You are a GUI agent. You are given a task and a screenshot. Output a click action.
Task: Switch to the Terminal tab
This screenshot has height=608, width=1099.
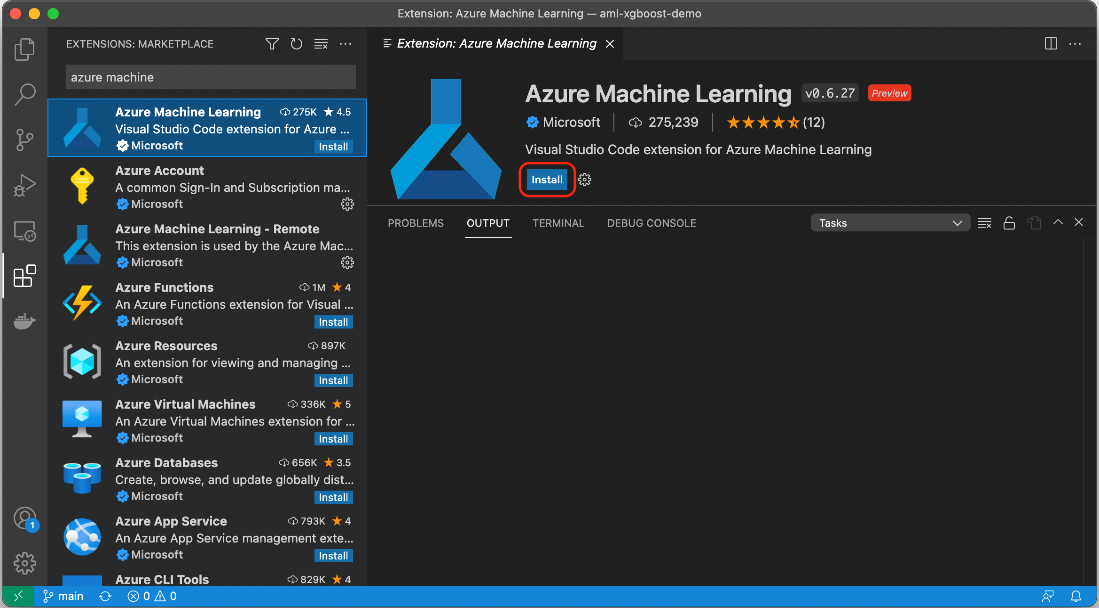558,223
